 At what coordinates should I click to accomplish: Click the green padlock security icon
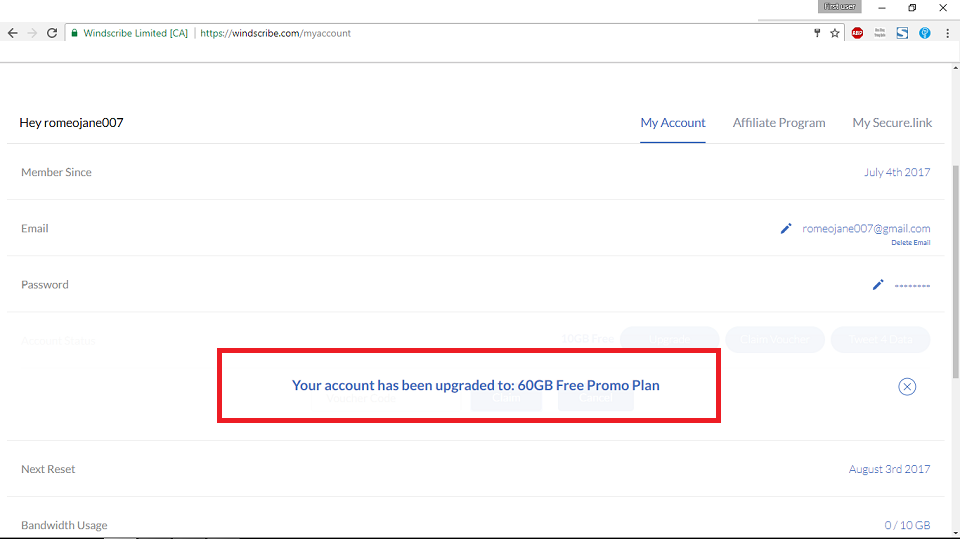point(74,33)
